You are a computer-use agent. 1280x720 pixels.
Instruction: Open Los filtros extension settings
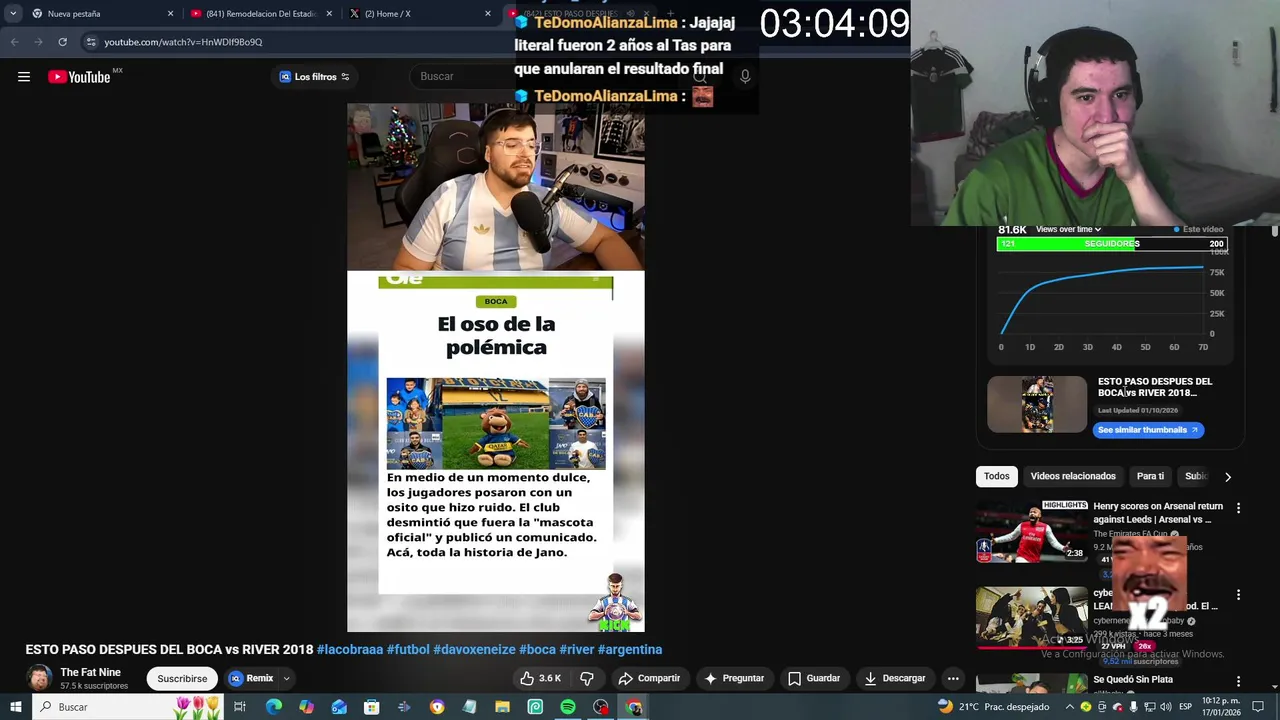pos(315,77)
